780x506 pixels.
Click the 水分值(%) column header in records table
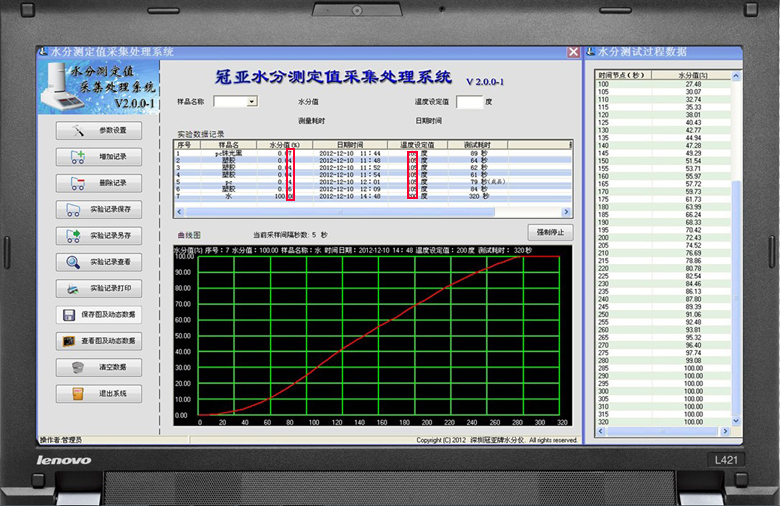285,145
